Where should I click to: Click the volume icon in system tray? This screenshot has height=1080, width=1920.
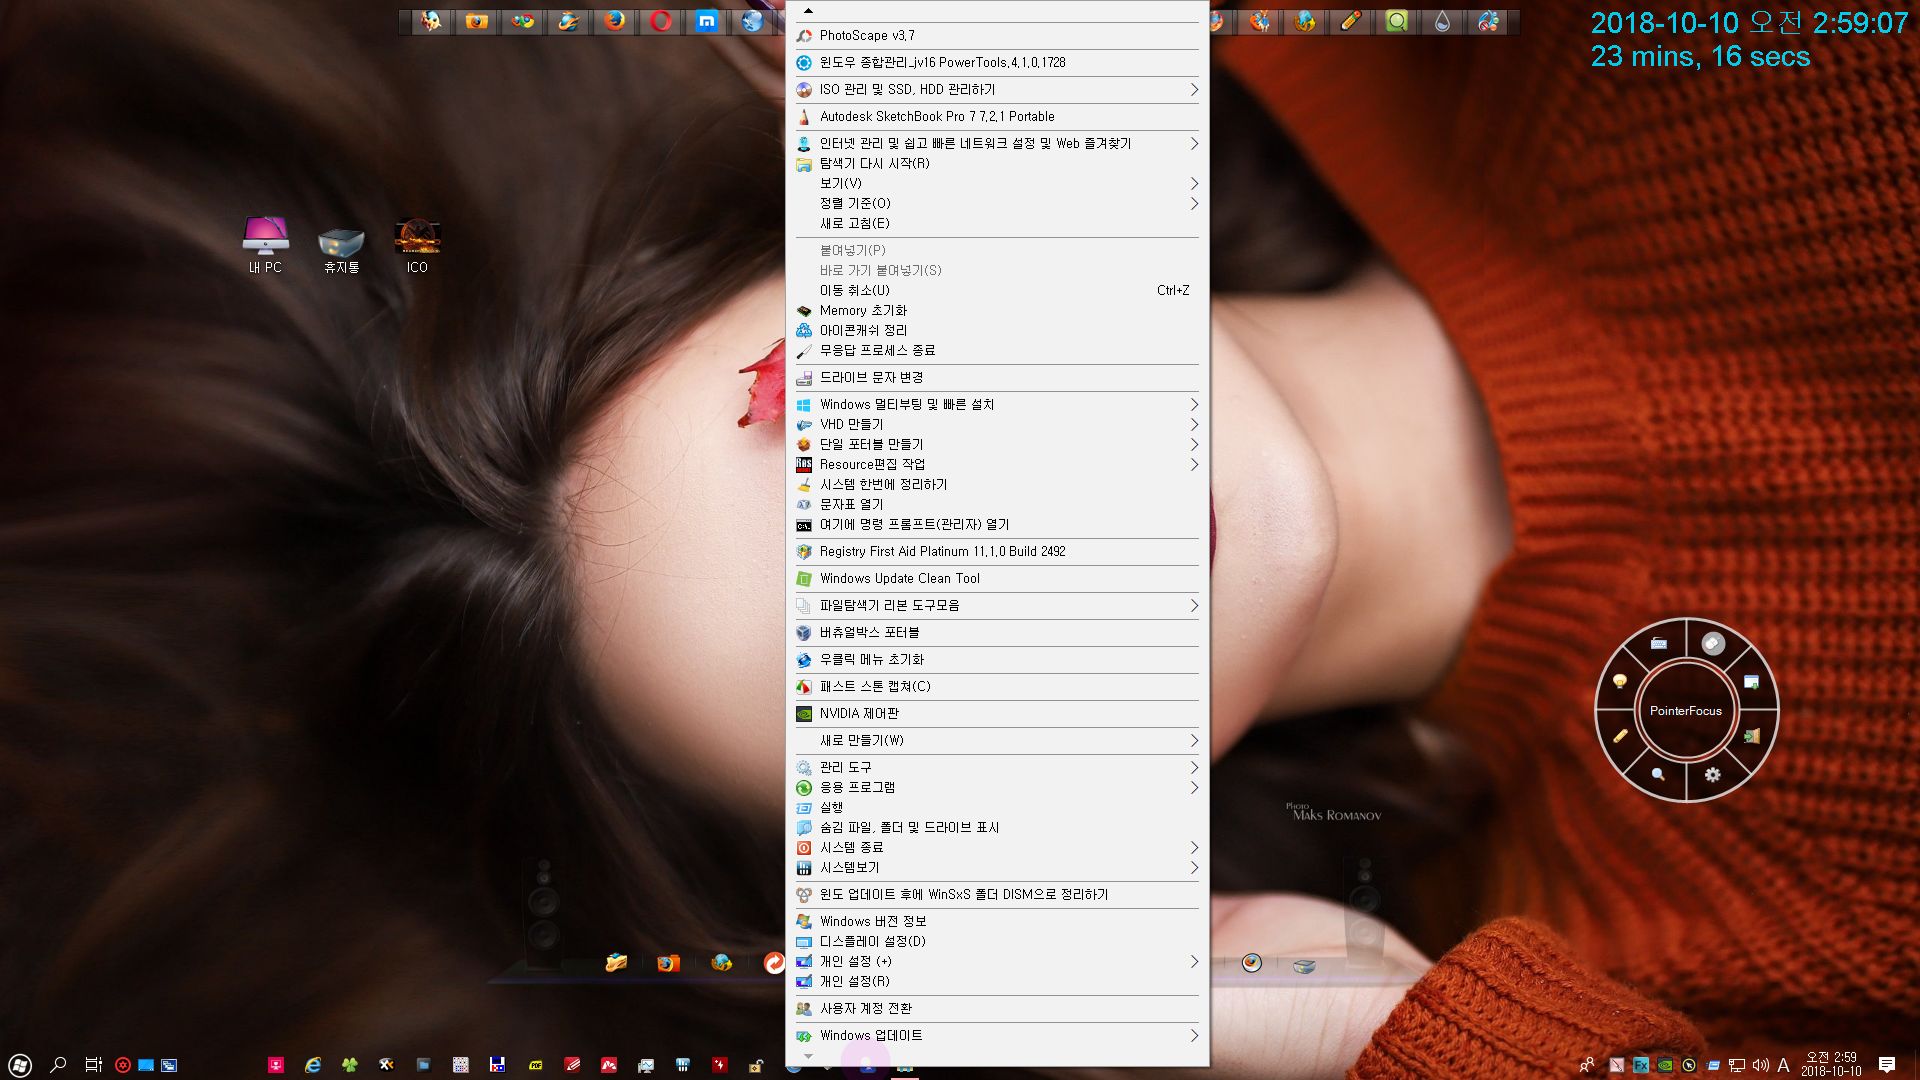[1760, 1065]
